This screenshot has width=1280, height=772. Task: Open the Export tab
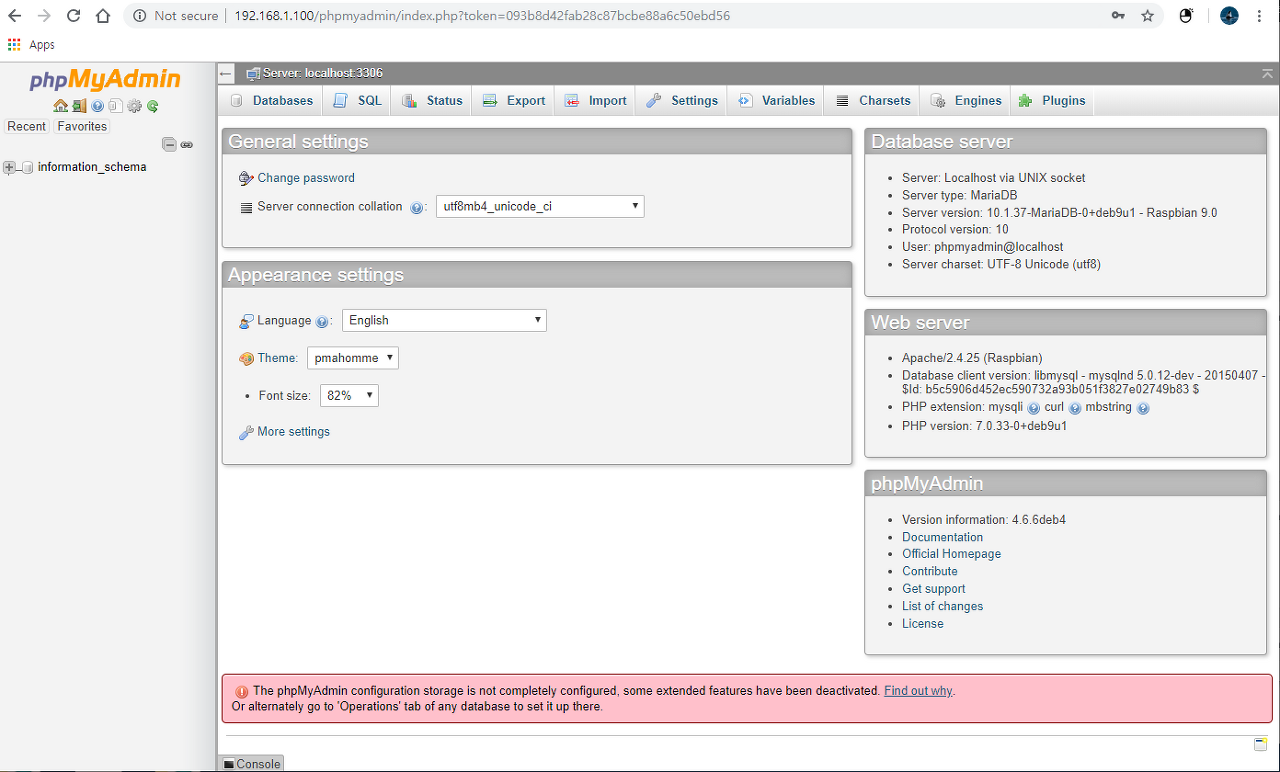click(x=513, y=101)
